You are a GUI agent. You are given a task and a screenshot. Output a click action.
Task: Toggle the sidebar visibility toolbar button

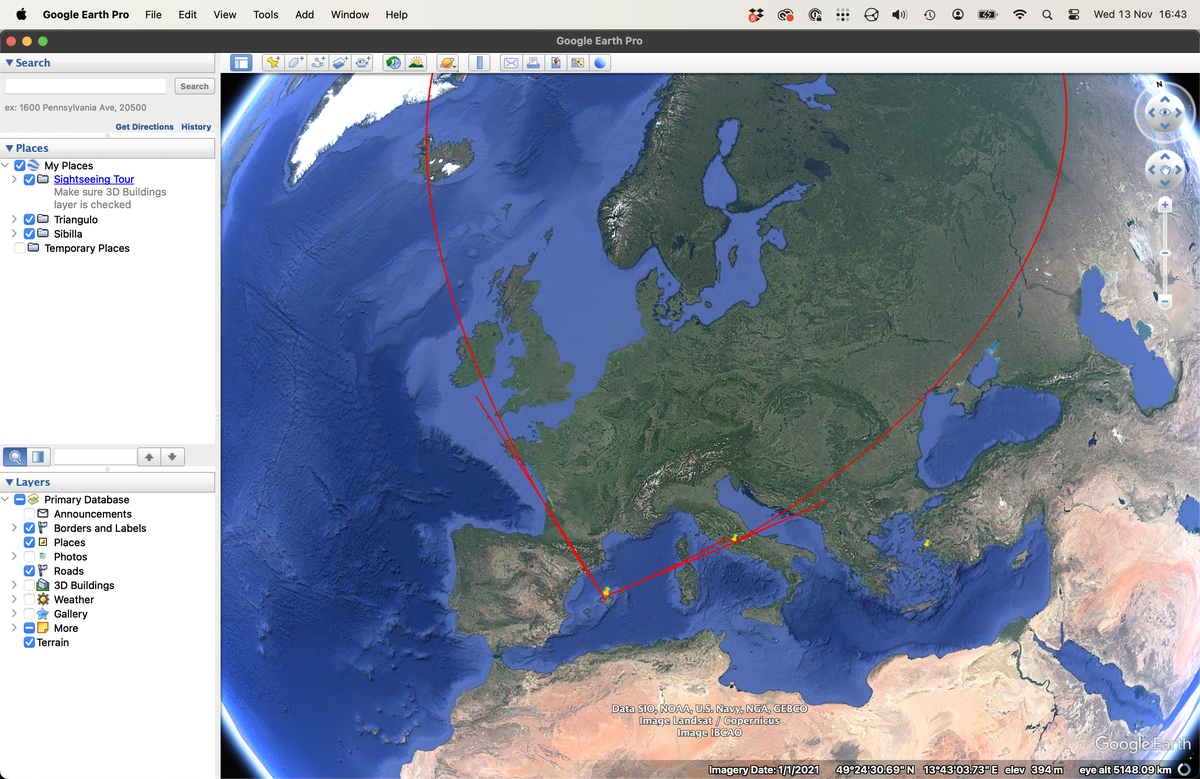tap(241, 63)
